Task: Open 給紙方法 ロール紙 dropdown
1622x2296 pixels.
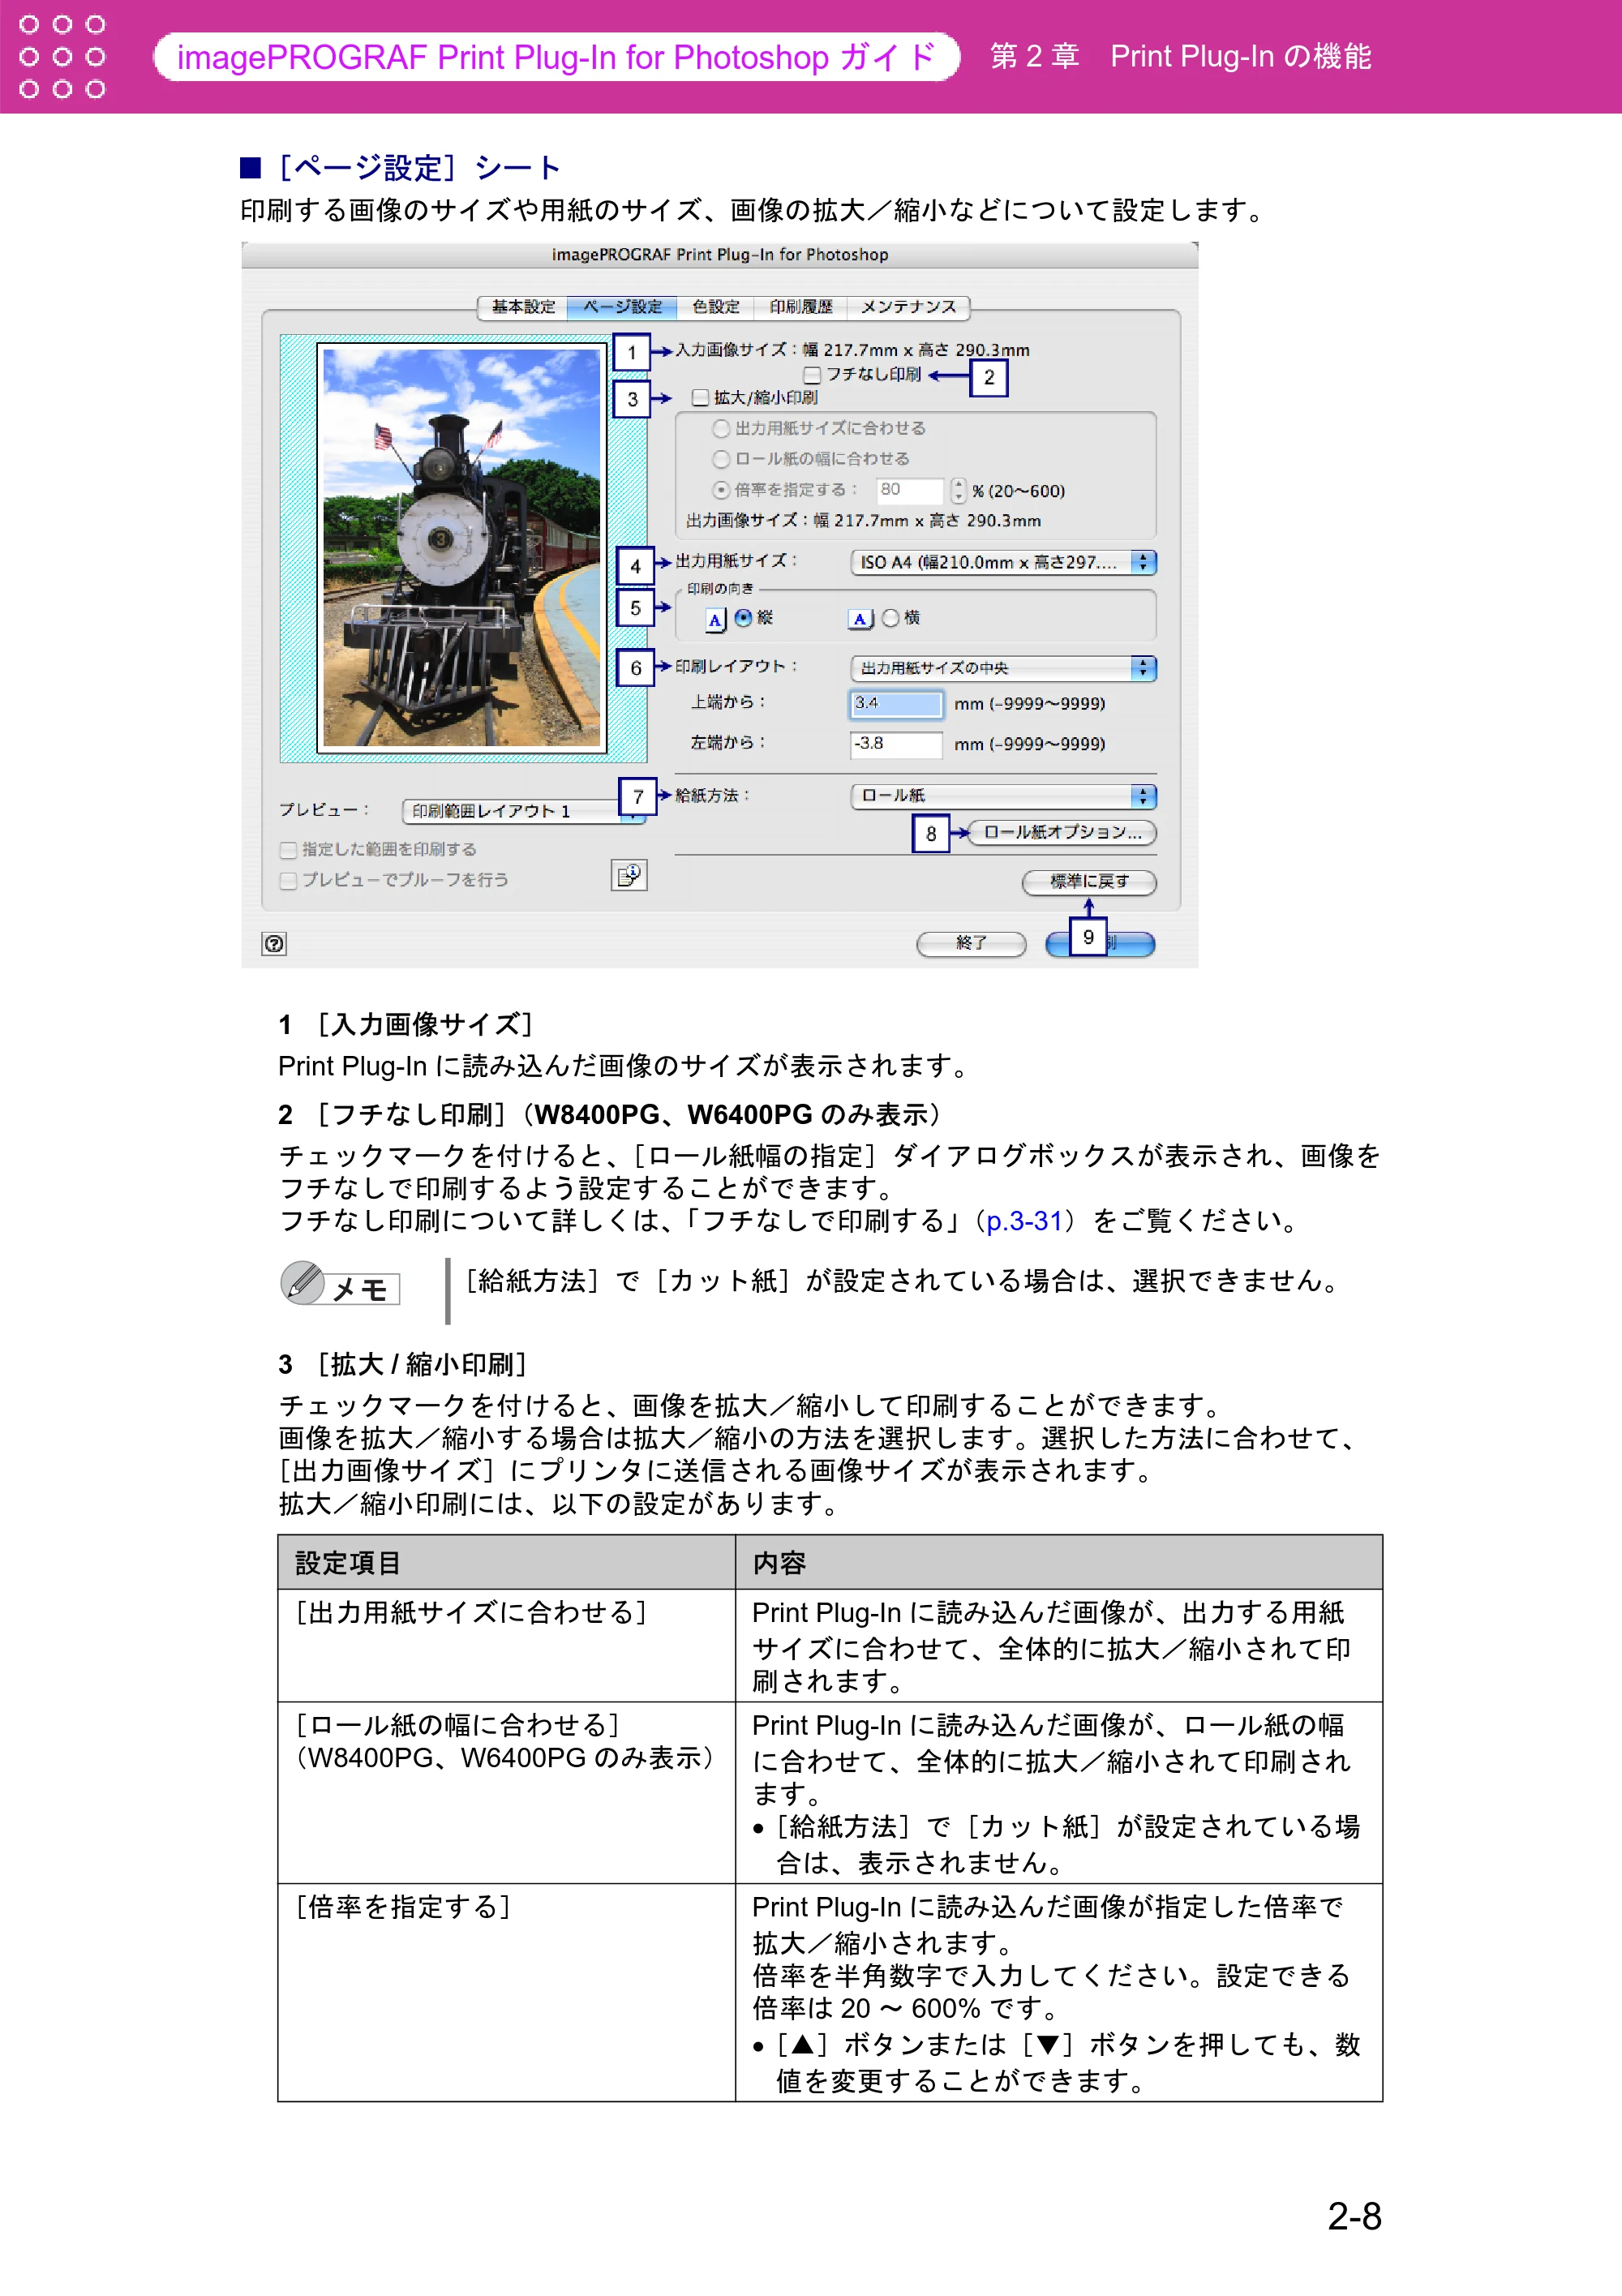Action: coord(1003,796)
